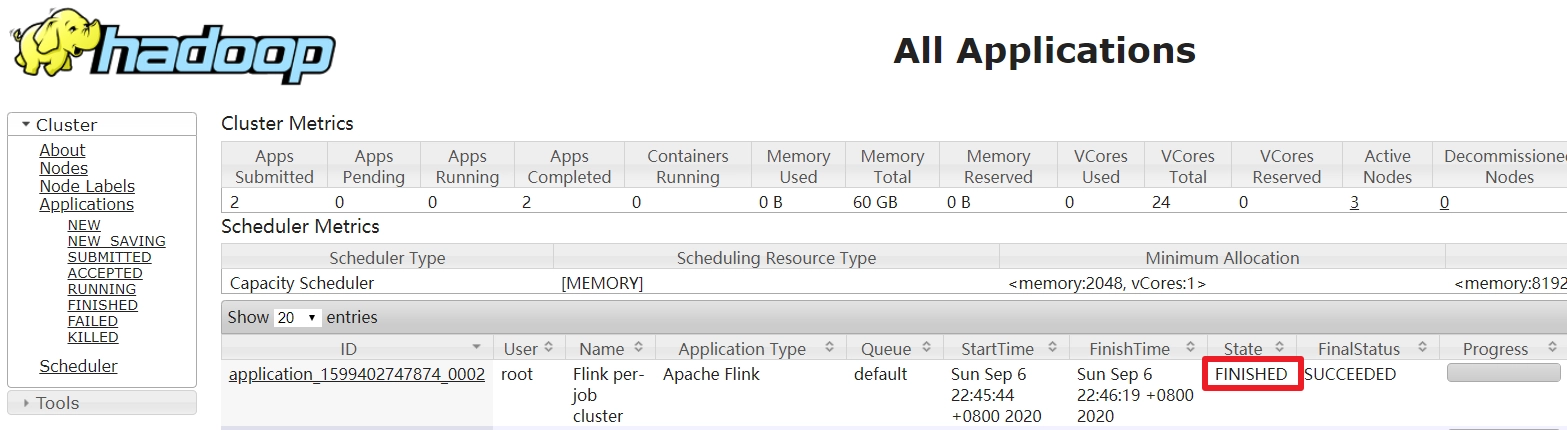This screenshot has width=1567, height=430.
Task: Click the FinishTime cell Sun Sep 6 22:46:19
Action: point(1135,395)
